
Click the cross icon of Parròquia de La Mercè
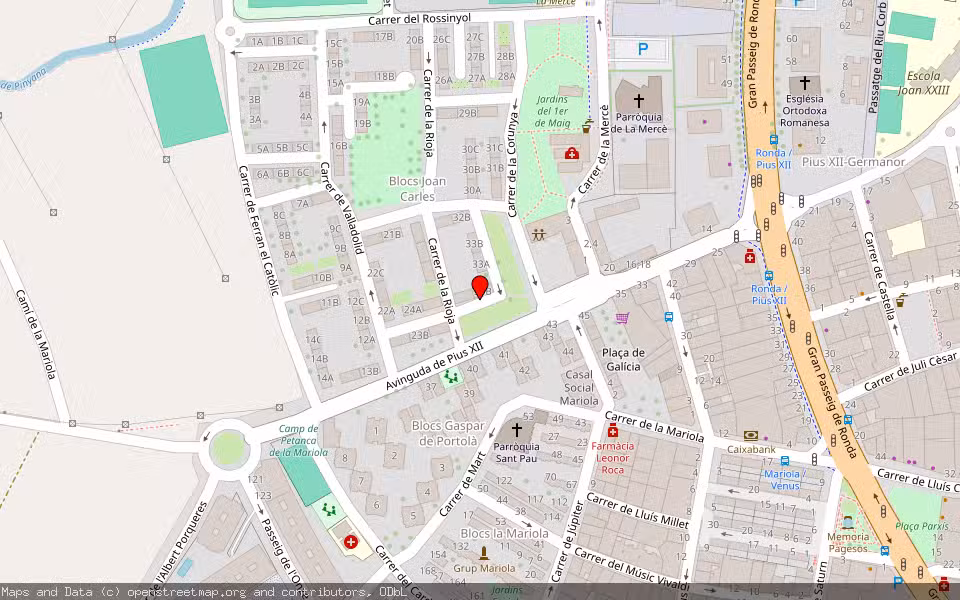639,100
